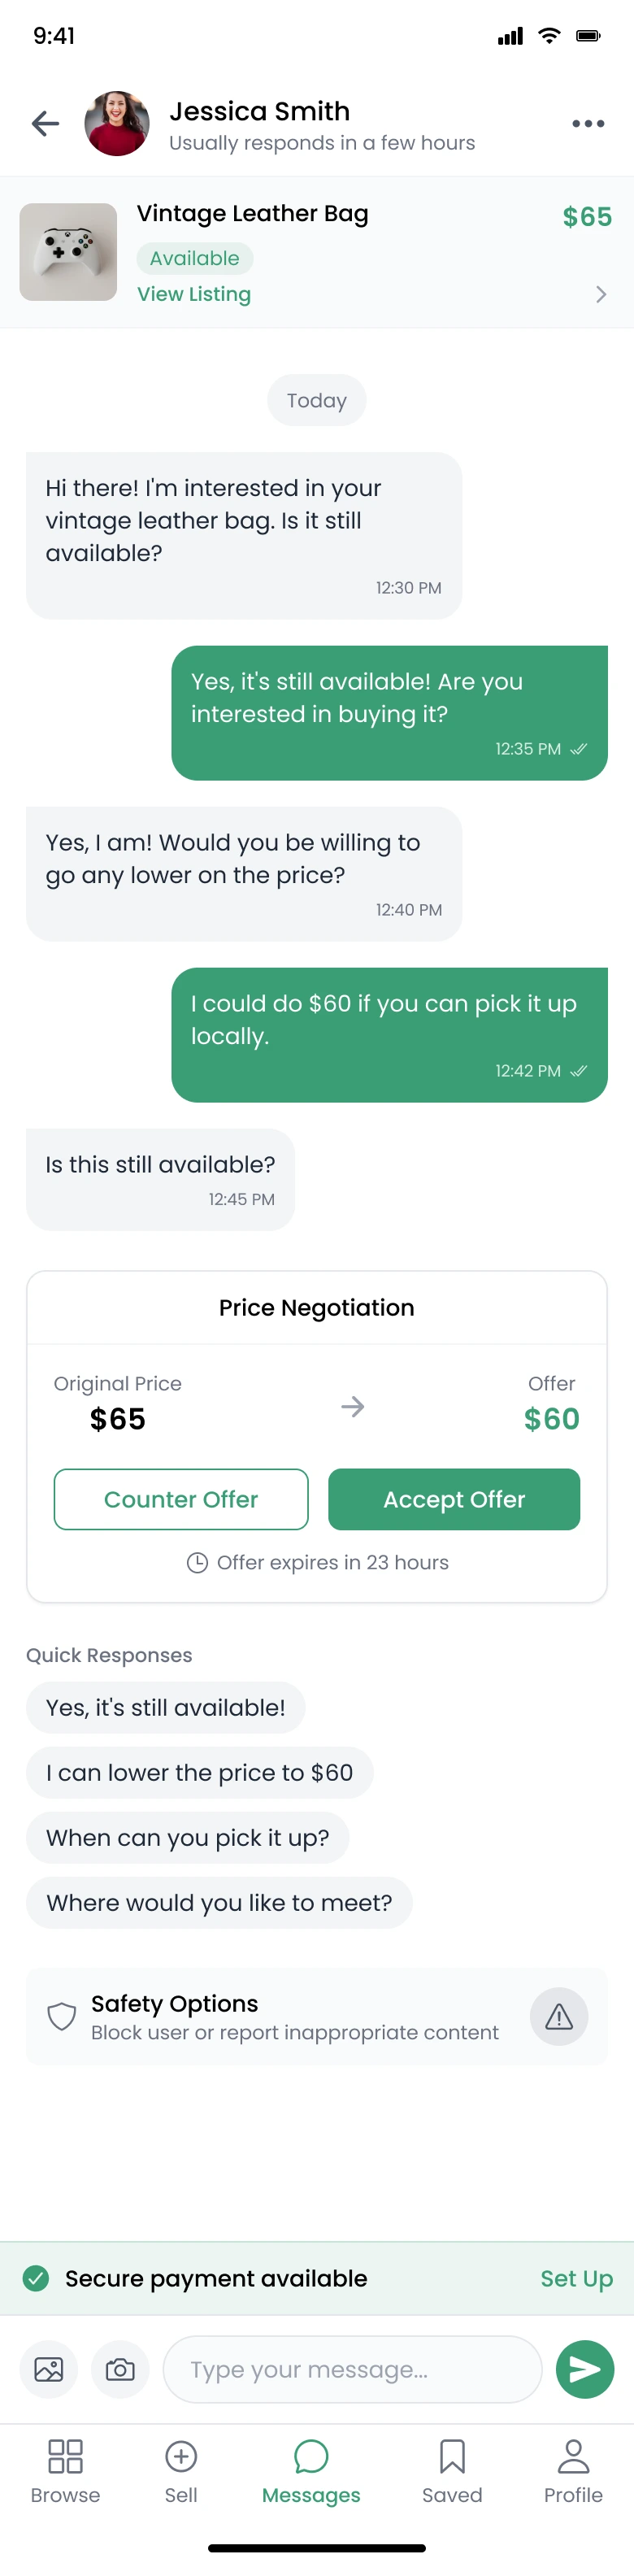Open the View Listing link
634x2576 pixels.
[194, 294]
